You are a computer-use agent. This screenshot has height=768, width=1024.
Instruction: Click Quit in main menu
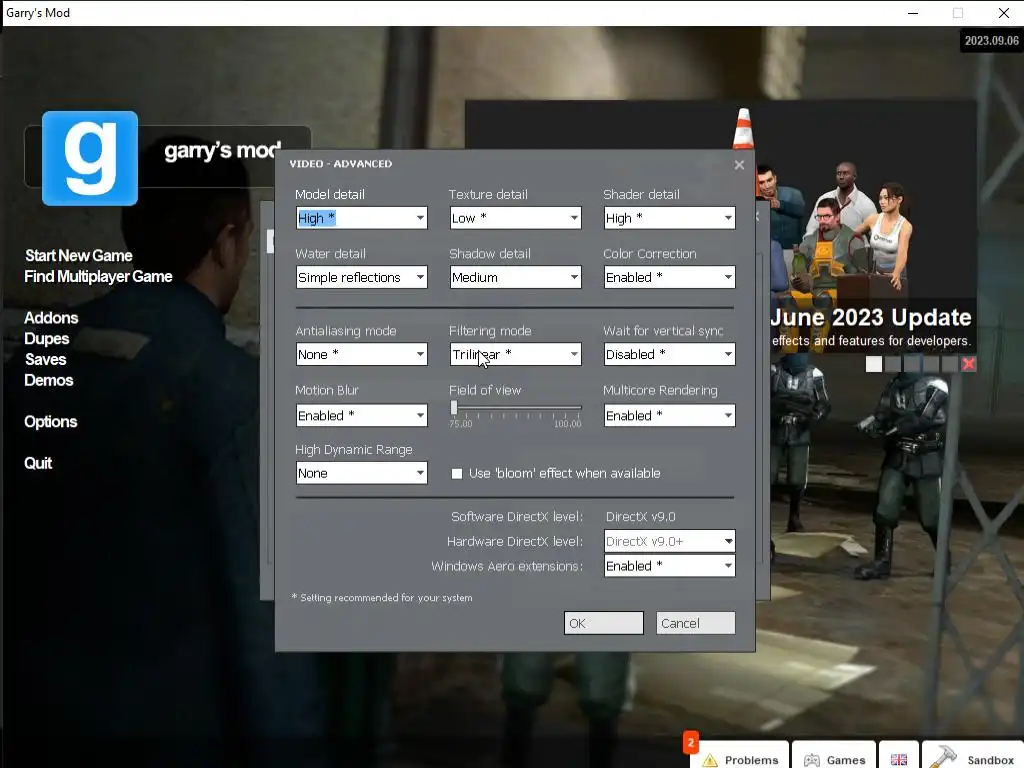(x=38, y=463)
